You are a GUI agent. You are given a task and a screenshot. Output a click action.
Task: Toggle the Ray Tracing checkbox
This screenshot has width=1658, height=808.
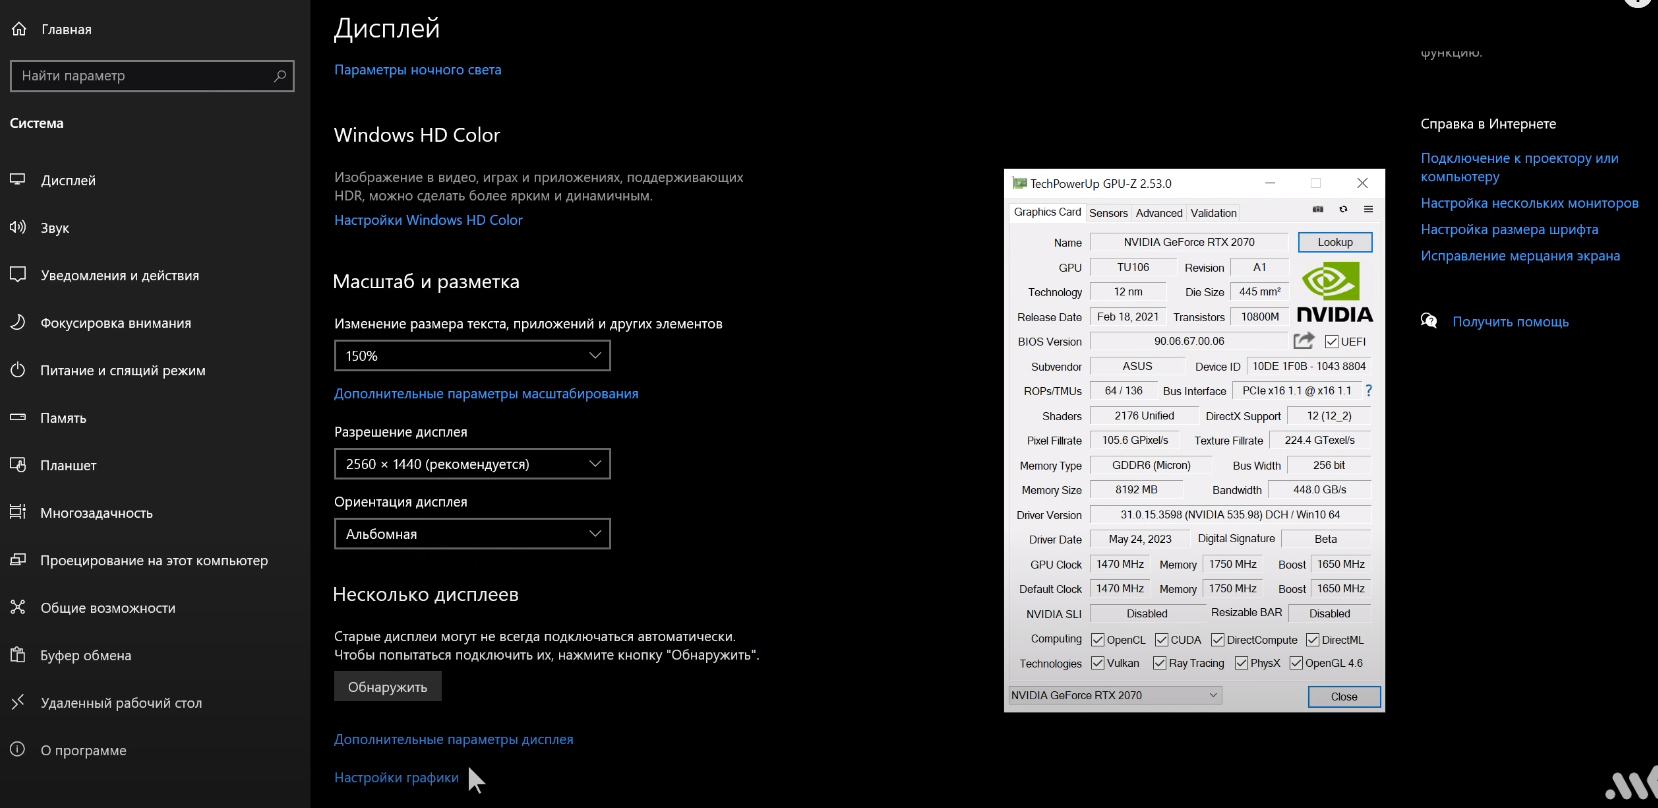[x=1160, y=663]
